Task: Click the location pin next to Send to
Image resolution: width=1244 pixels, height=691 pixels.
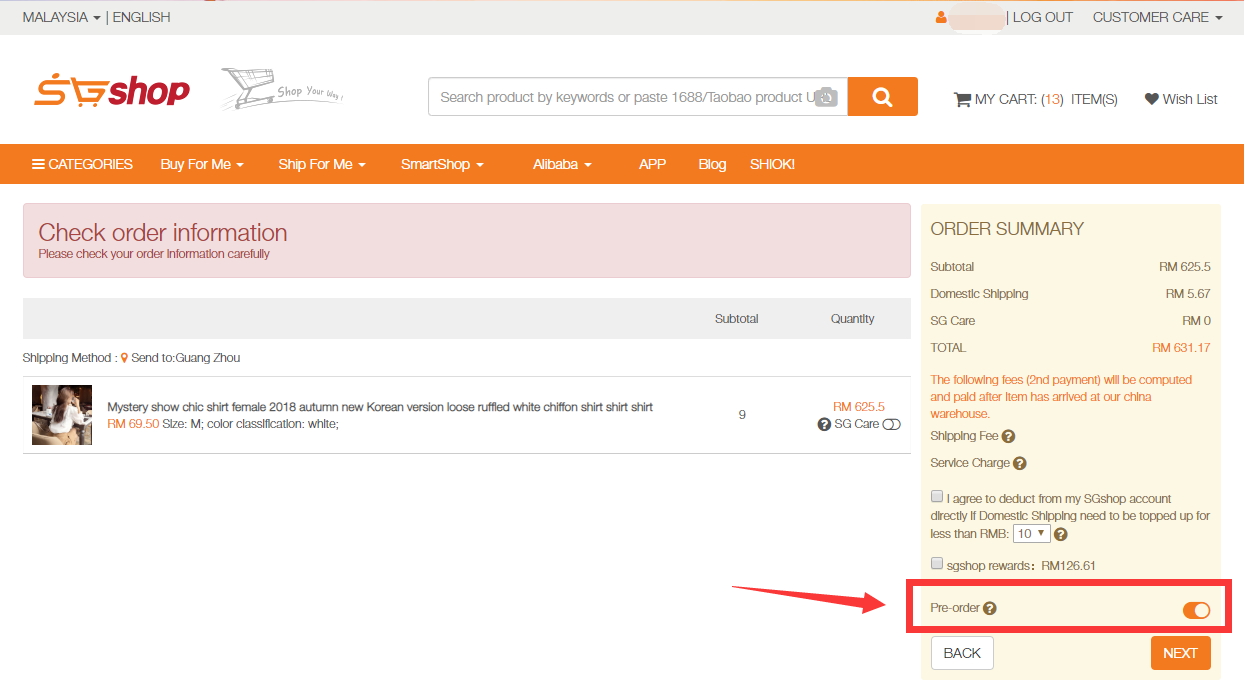Action: point(125,358)
